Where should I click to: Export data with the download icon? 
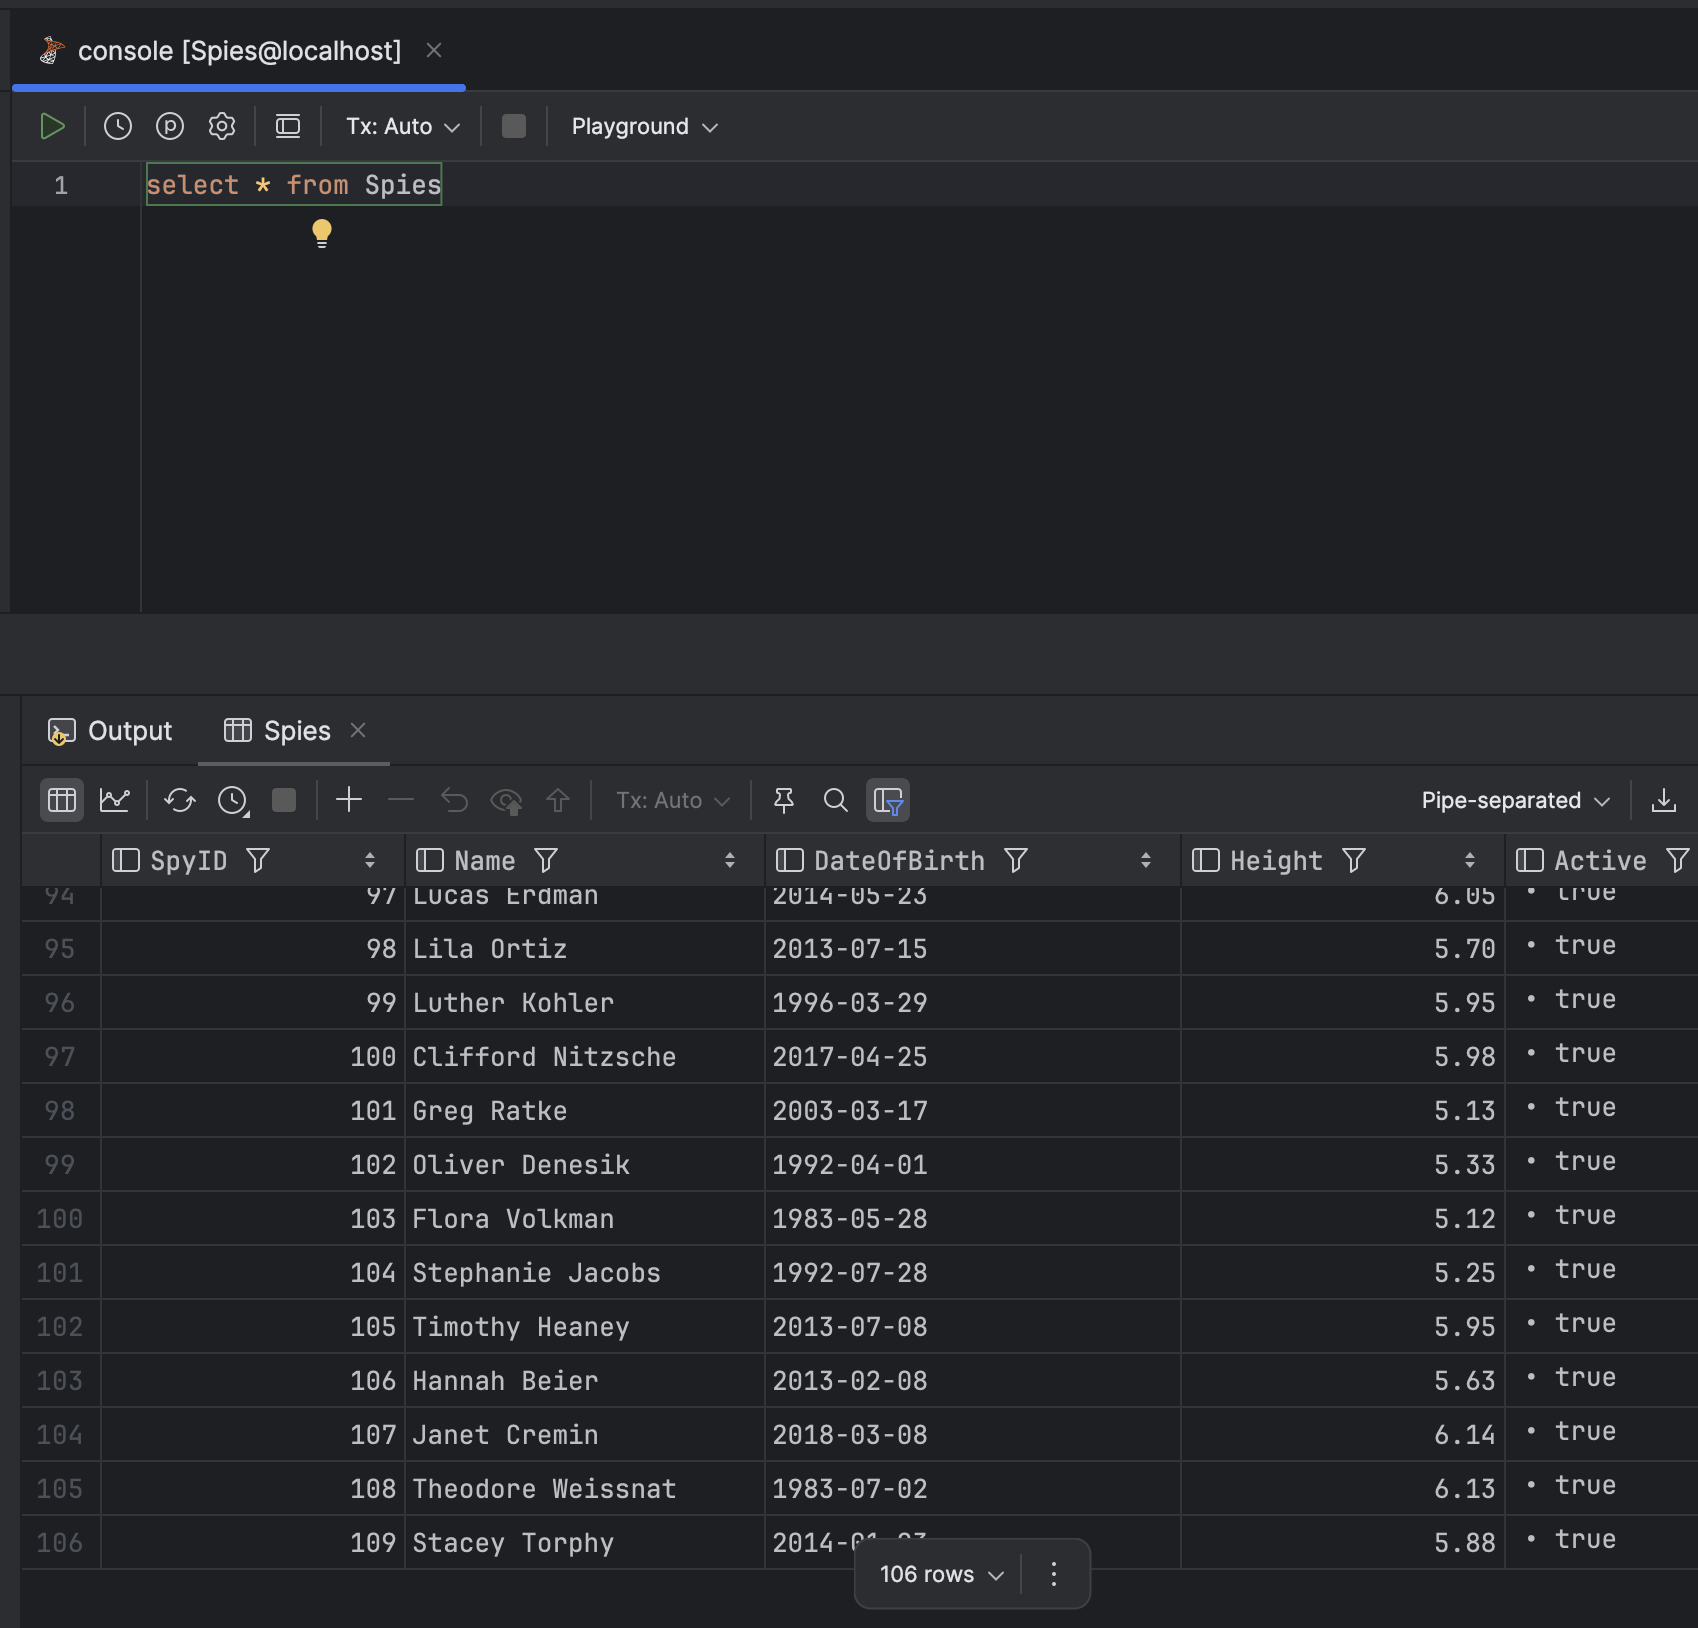1664,800
